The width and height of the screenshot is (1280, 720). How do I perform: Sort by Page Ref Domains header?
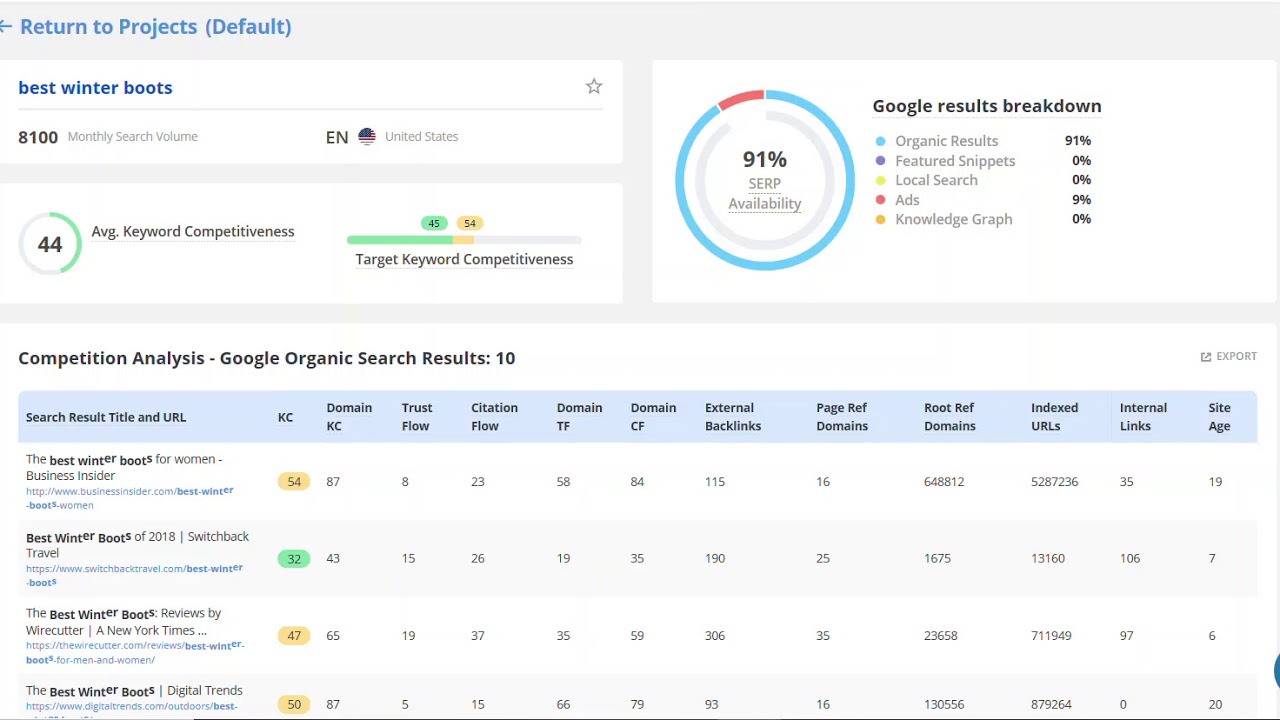click(x=842, y=417)
